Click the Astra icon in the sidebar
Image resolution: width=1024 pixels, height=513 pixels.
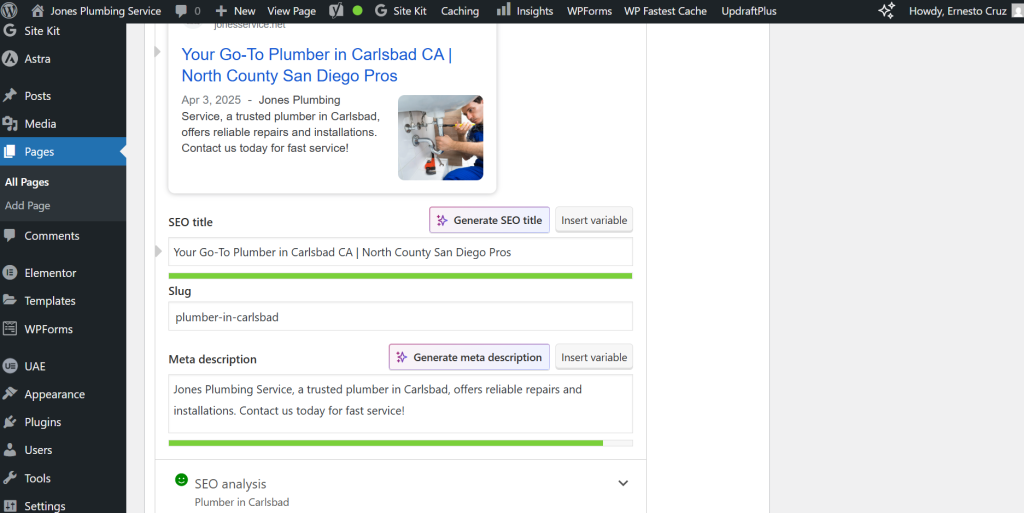click(x=10, y=59)
